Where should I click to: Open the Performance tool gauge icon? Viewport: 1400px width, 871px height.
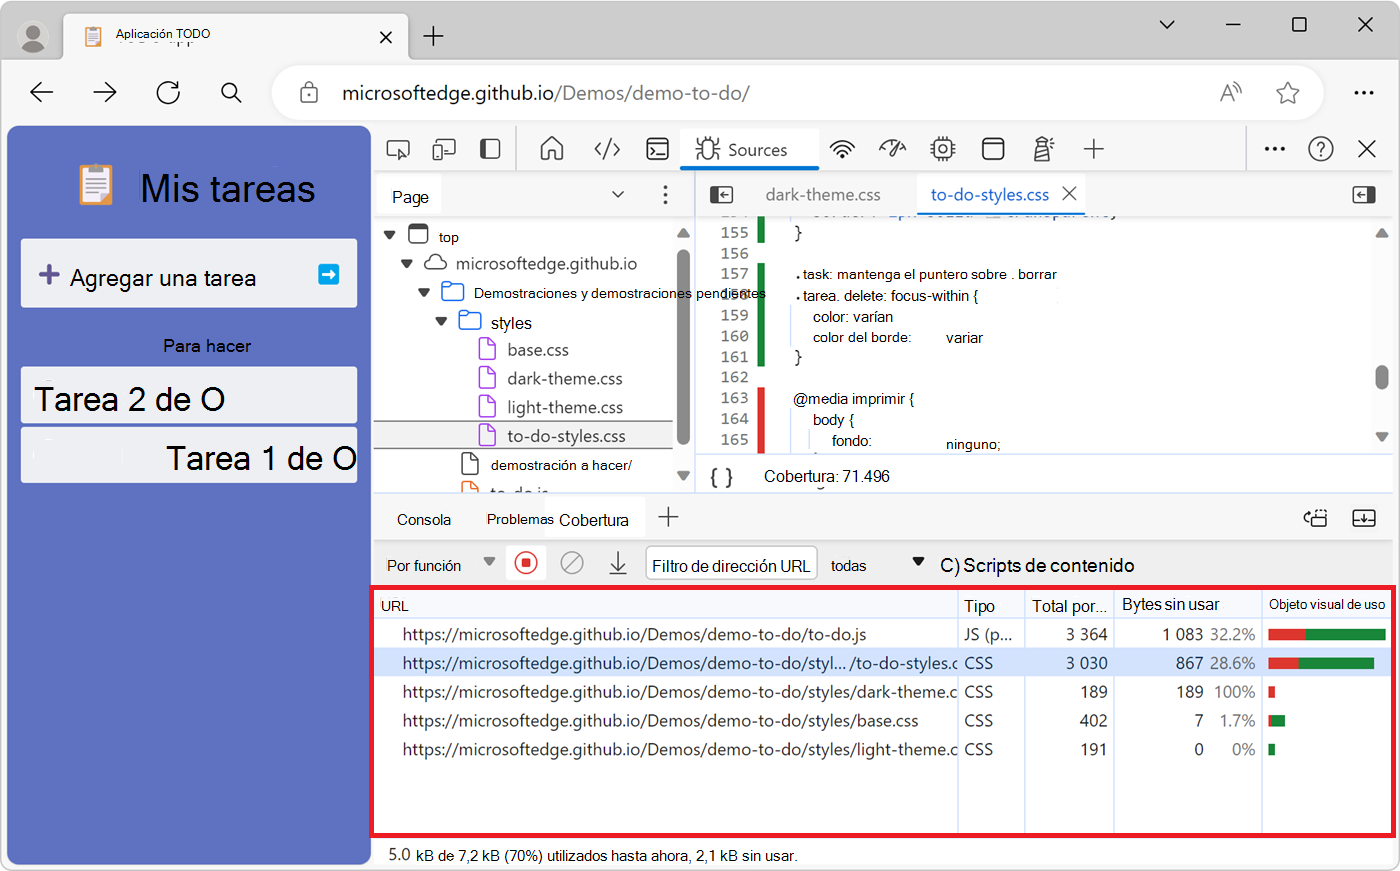click(x=892, y=150)
